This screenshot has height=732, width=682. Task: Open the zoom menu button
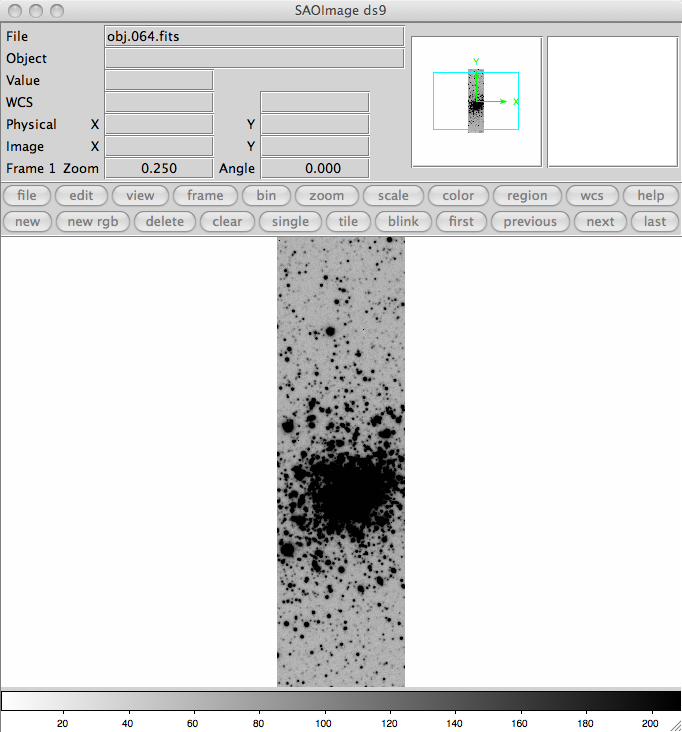pyautogui.click(x=327, y=195)
